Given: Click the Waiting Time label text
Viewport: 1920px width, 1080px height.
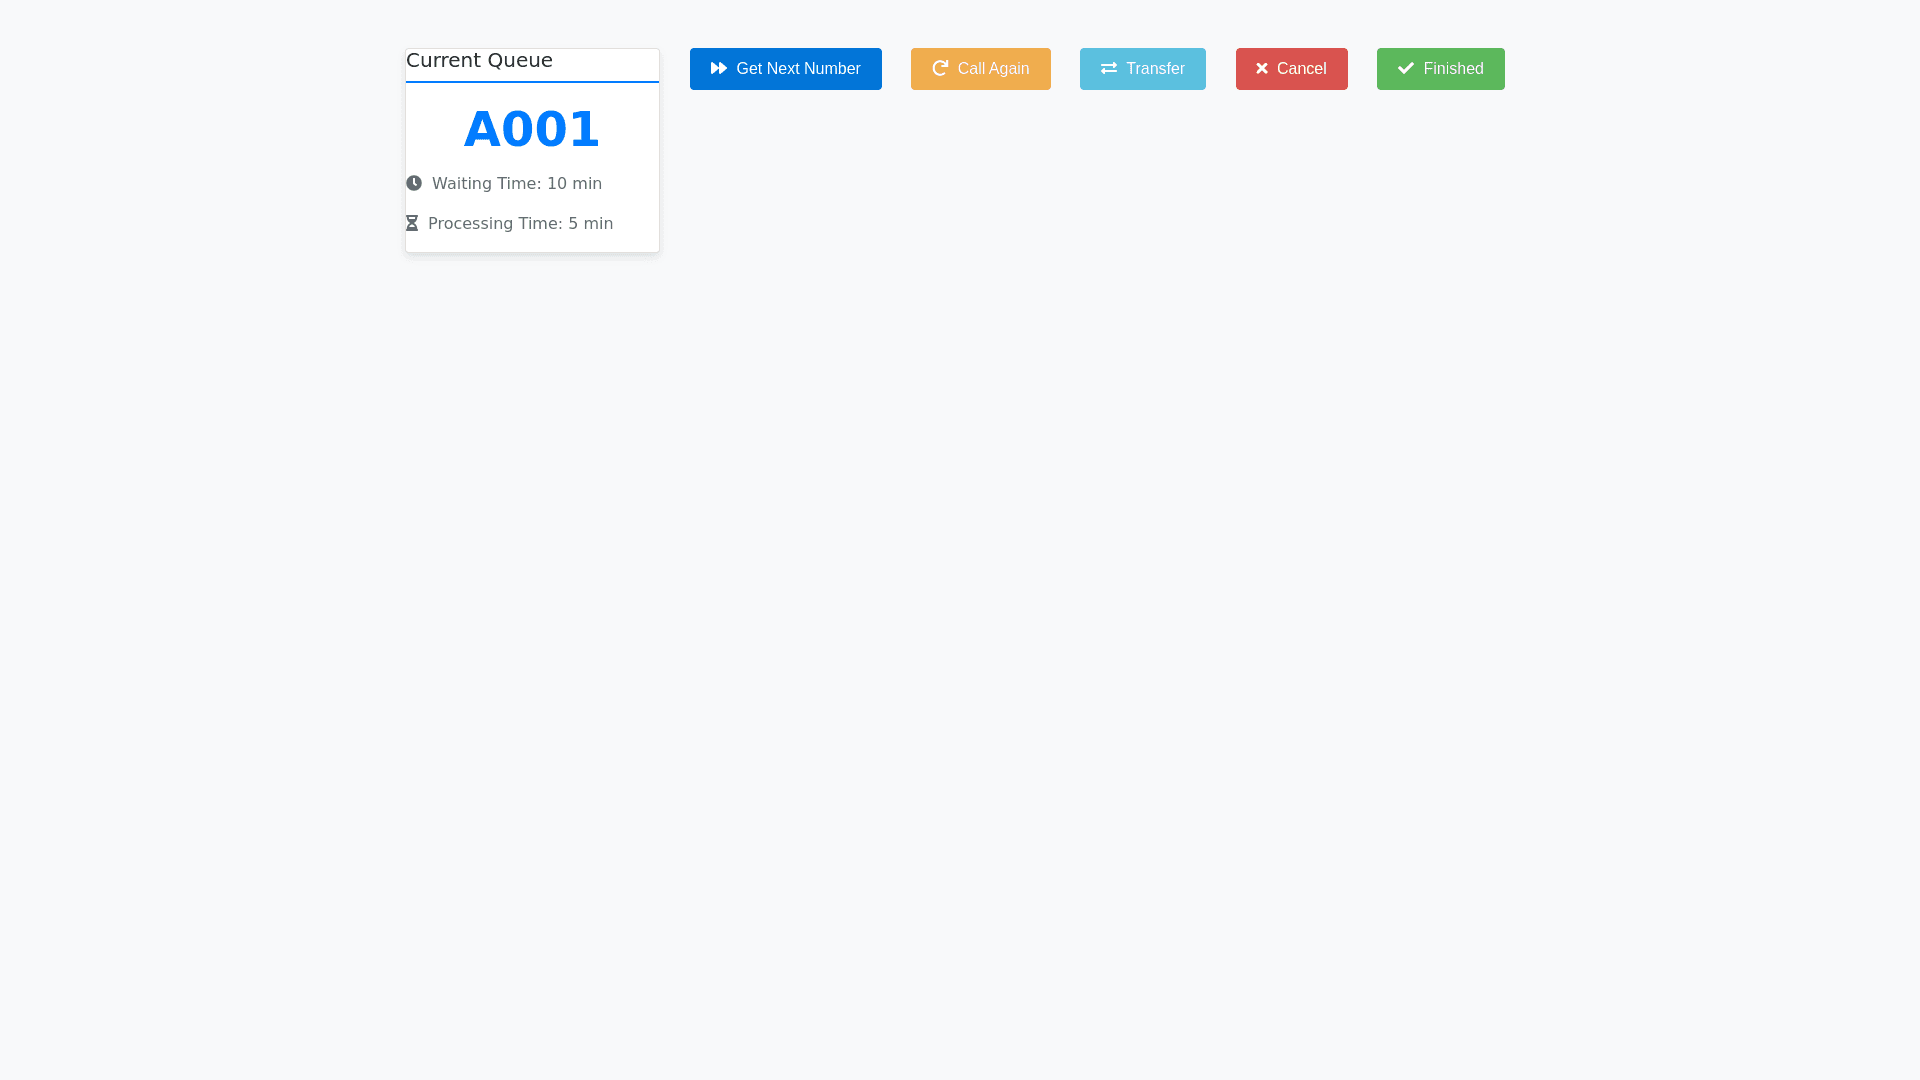Looking at the screenshot, I should pos(486,184).
